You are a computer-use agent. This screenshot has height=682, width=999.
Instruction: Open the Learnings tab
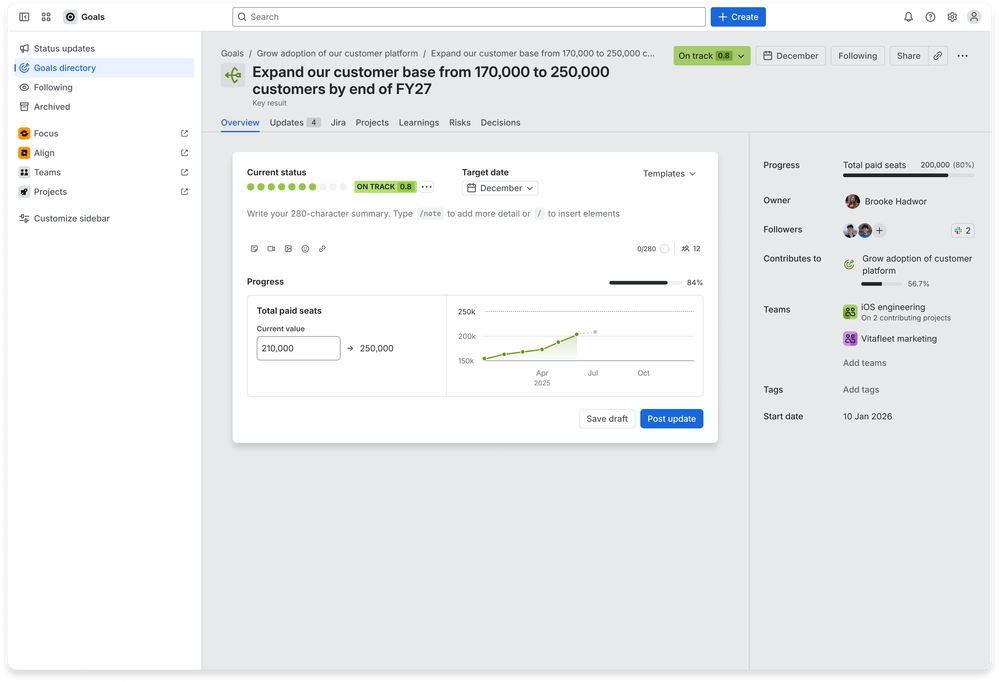coord(419,123)
